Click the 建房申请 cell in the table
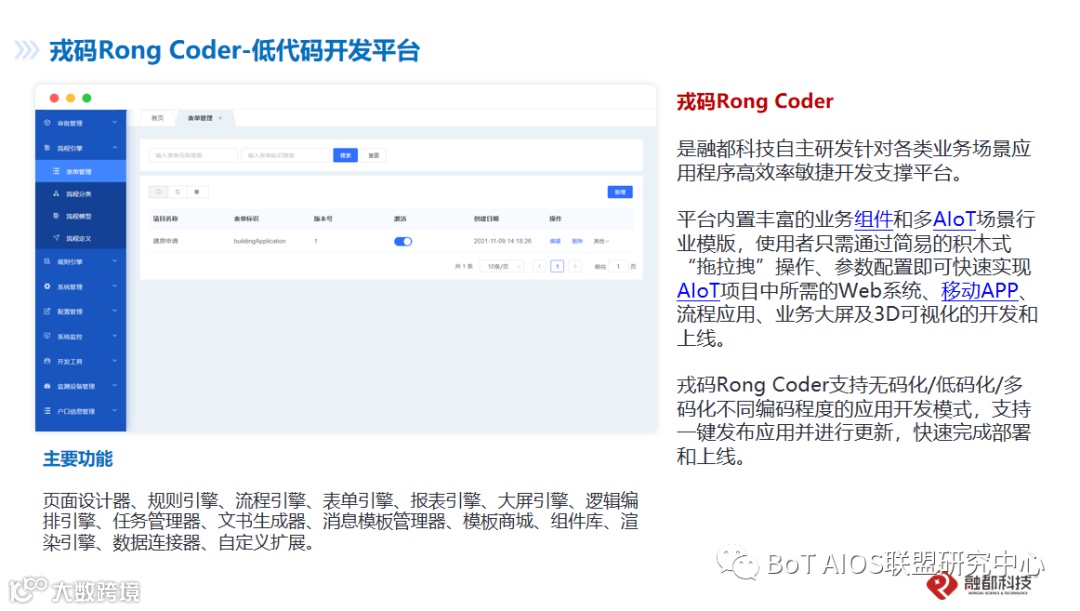This screenshot has height=611, width=1080. tap(165, 241)
